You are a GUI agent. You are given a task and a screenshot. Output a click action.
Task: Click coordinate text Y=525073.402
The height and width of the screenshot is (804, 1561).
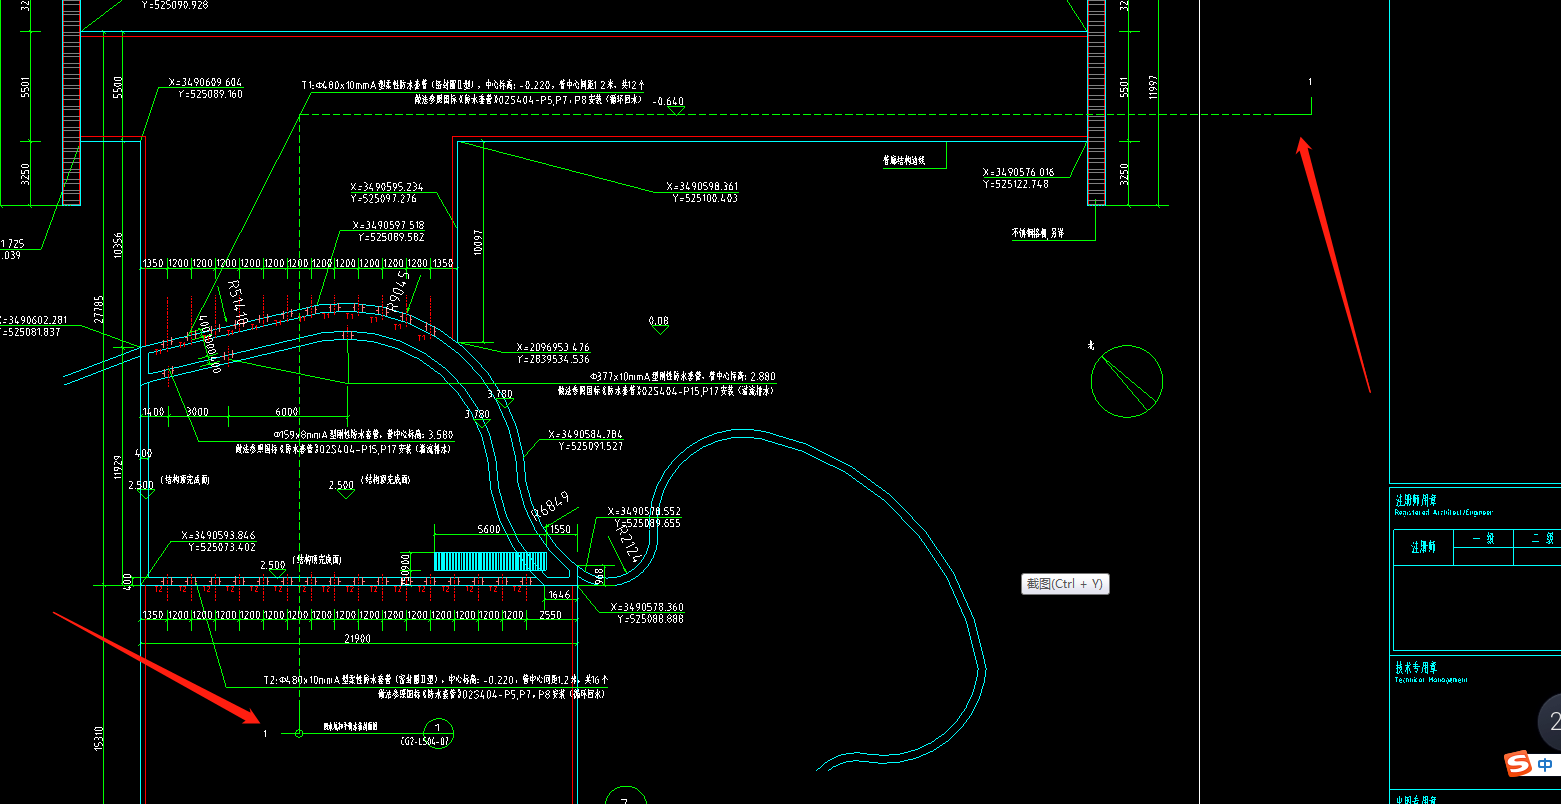222,547
